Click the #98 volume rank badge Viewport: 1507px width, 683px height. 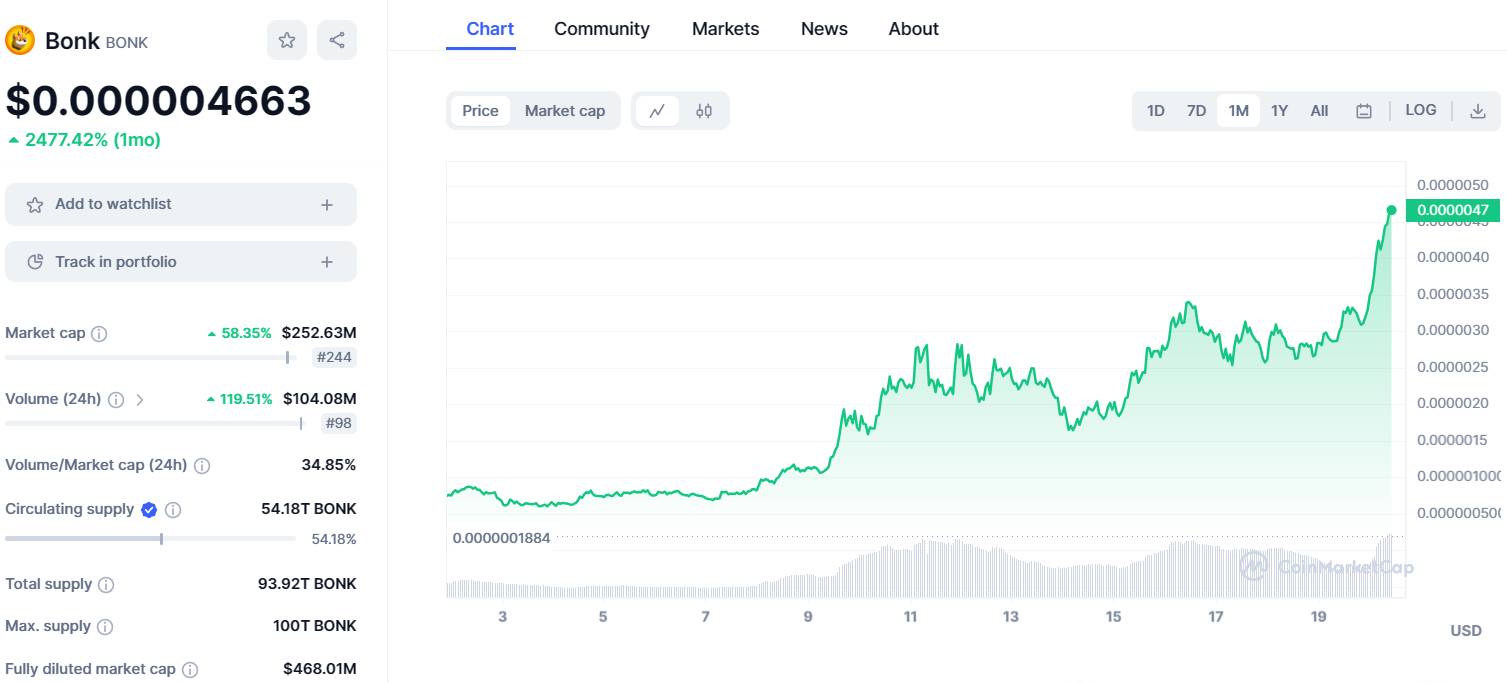(338, 423)
